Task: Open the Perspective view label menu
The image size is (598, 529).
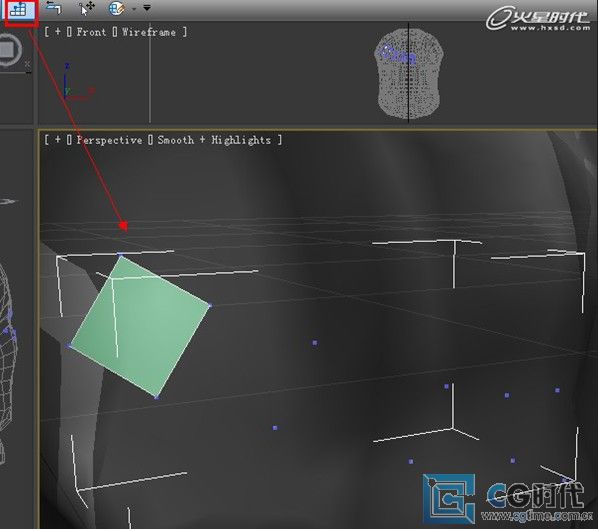Action: 109,140
